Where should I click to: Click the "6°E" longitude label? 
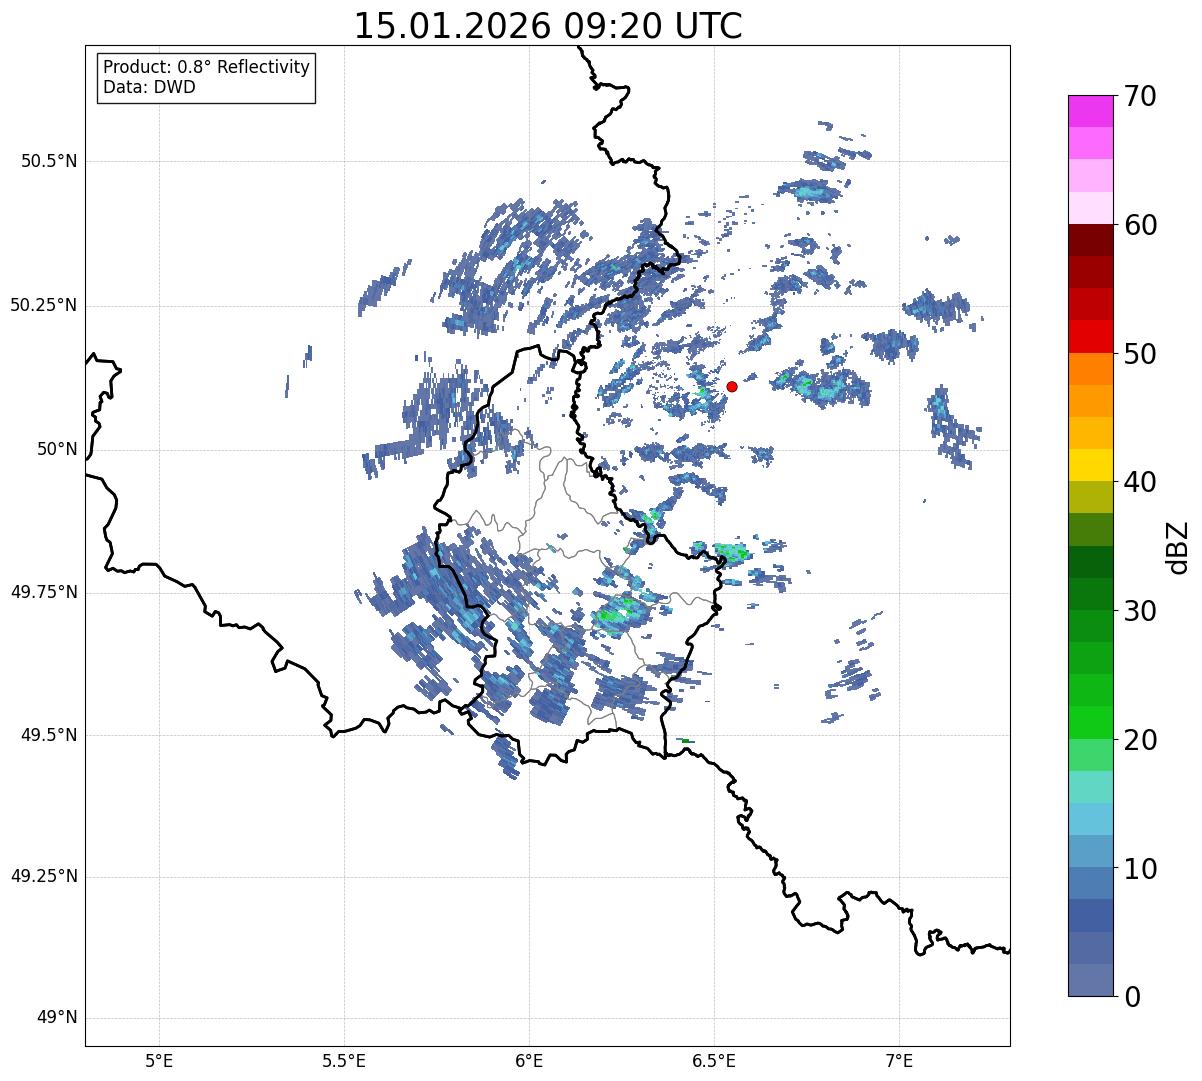(x=529, y=1061)
